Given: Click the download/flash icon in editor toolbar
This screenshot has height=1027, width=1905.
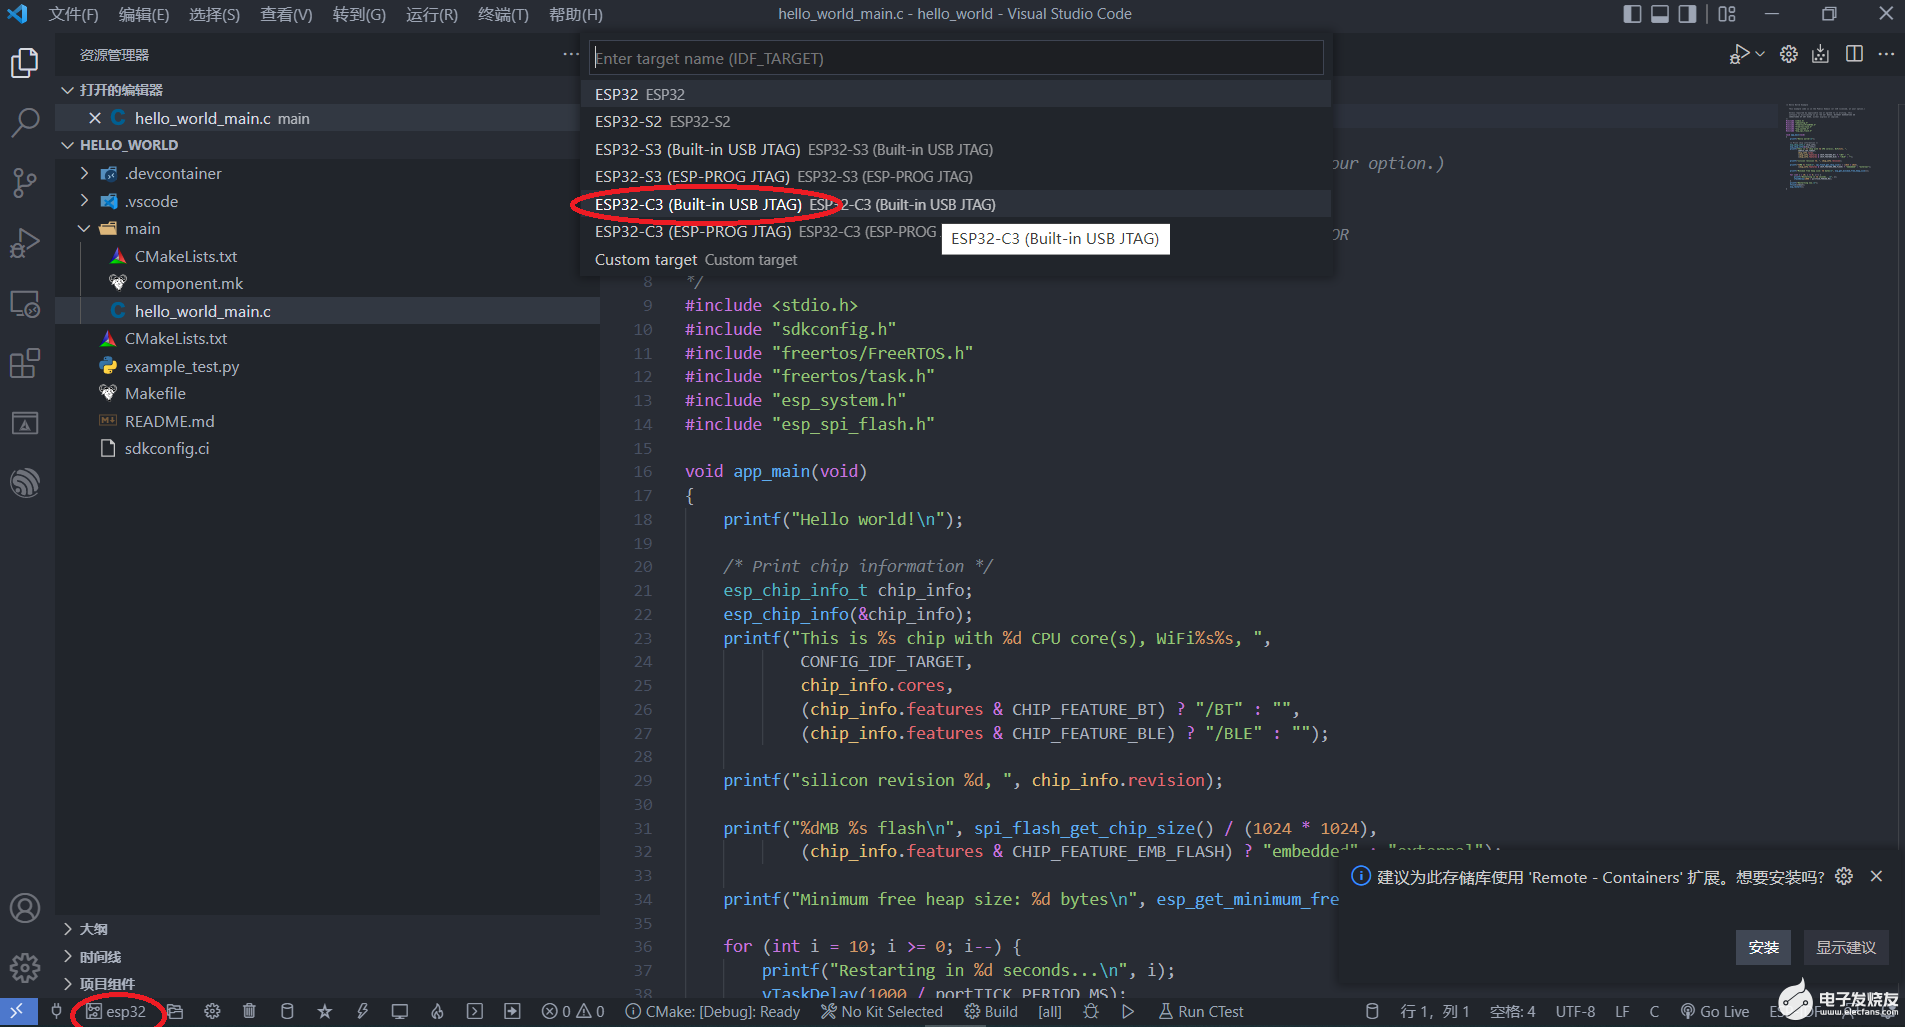Looking at the screenshot, I should [1821, 54].
